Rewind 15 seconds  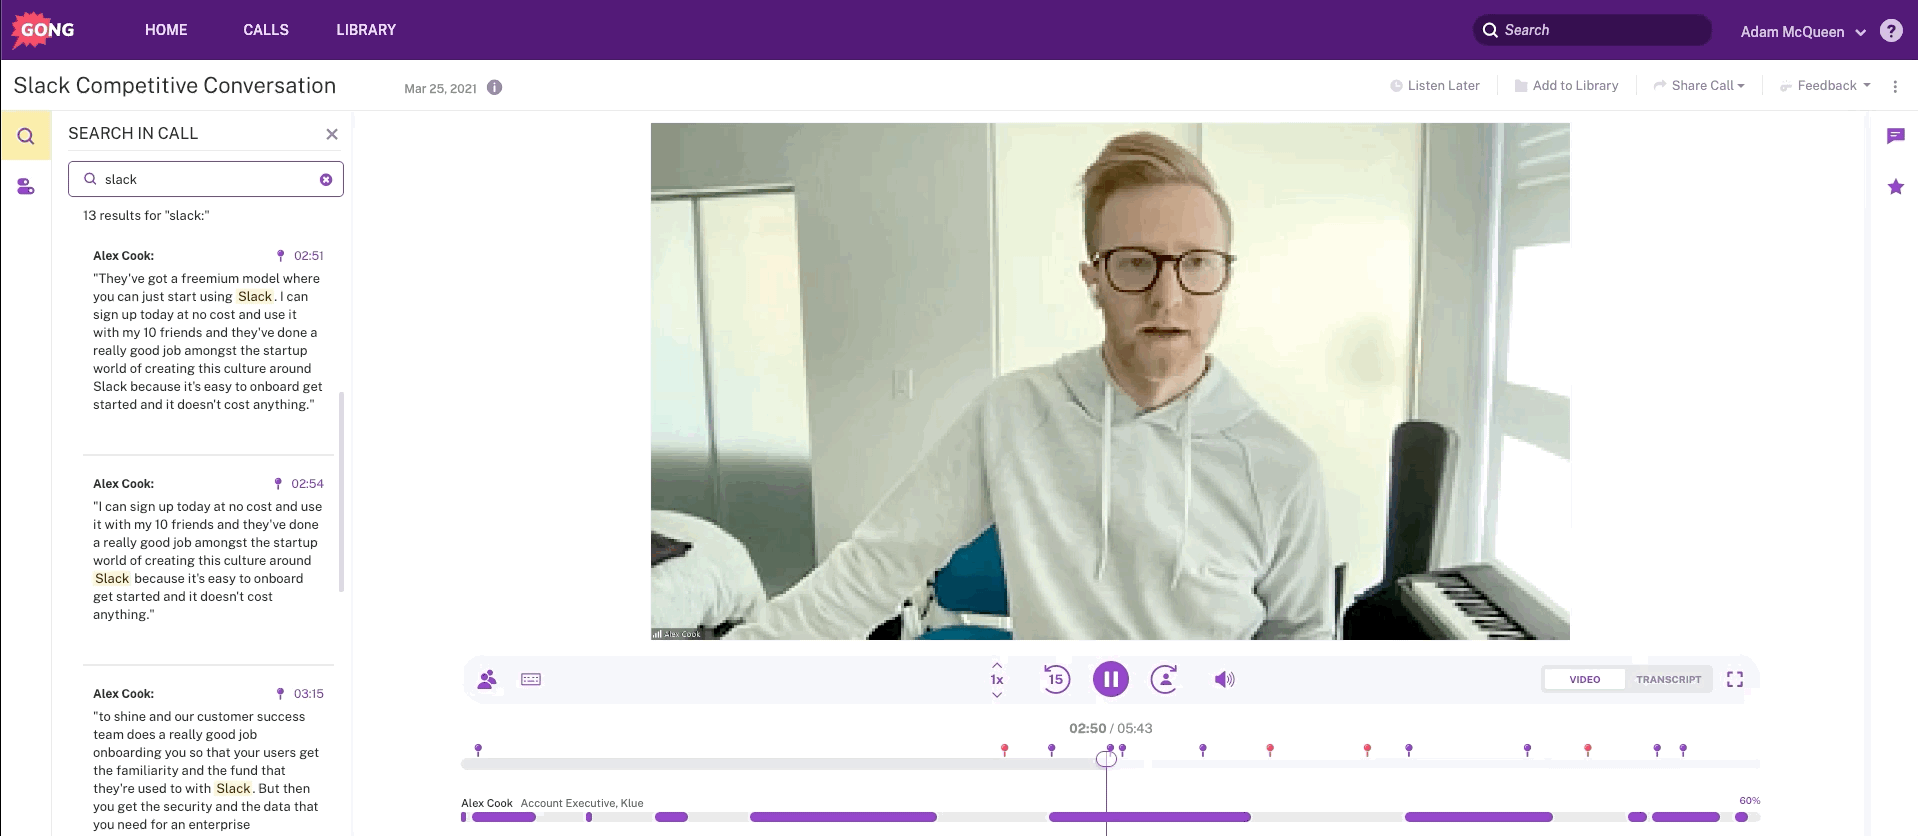click(1056, 680)
